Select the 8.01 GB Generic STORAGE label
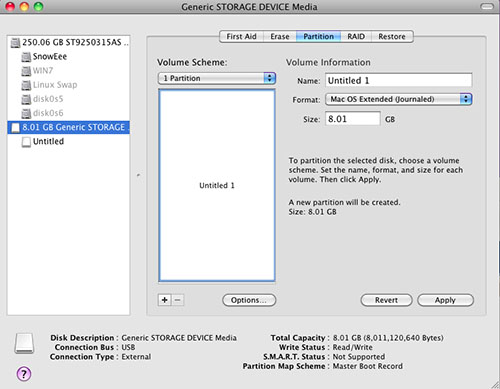Screen dimensions: 500x389 coord(75,127)
